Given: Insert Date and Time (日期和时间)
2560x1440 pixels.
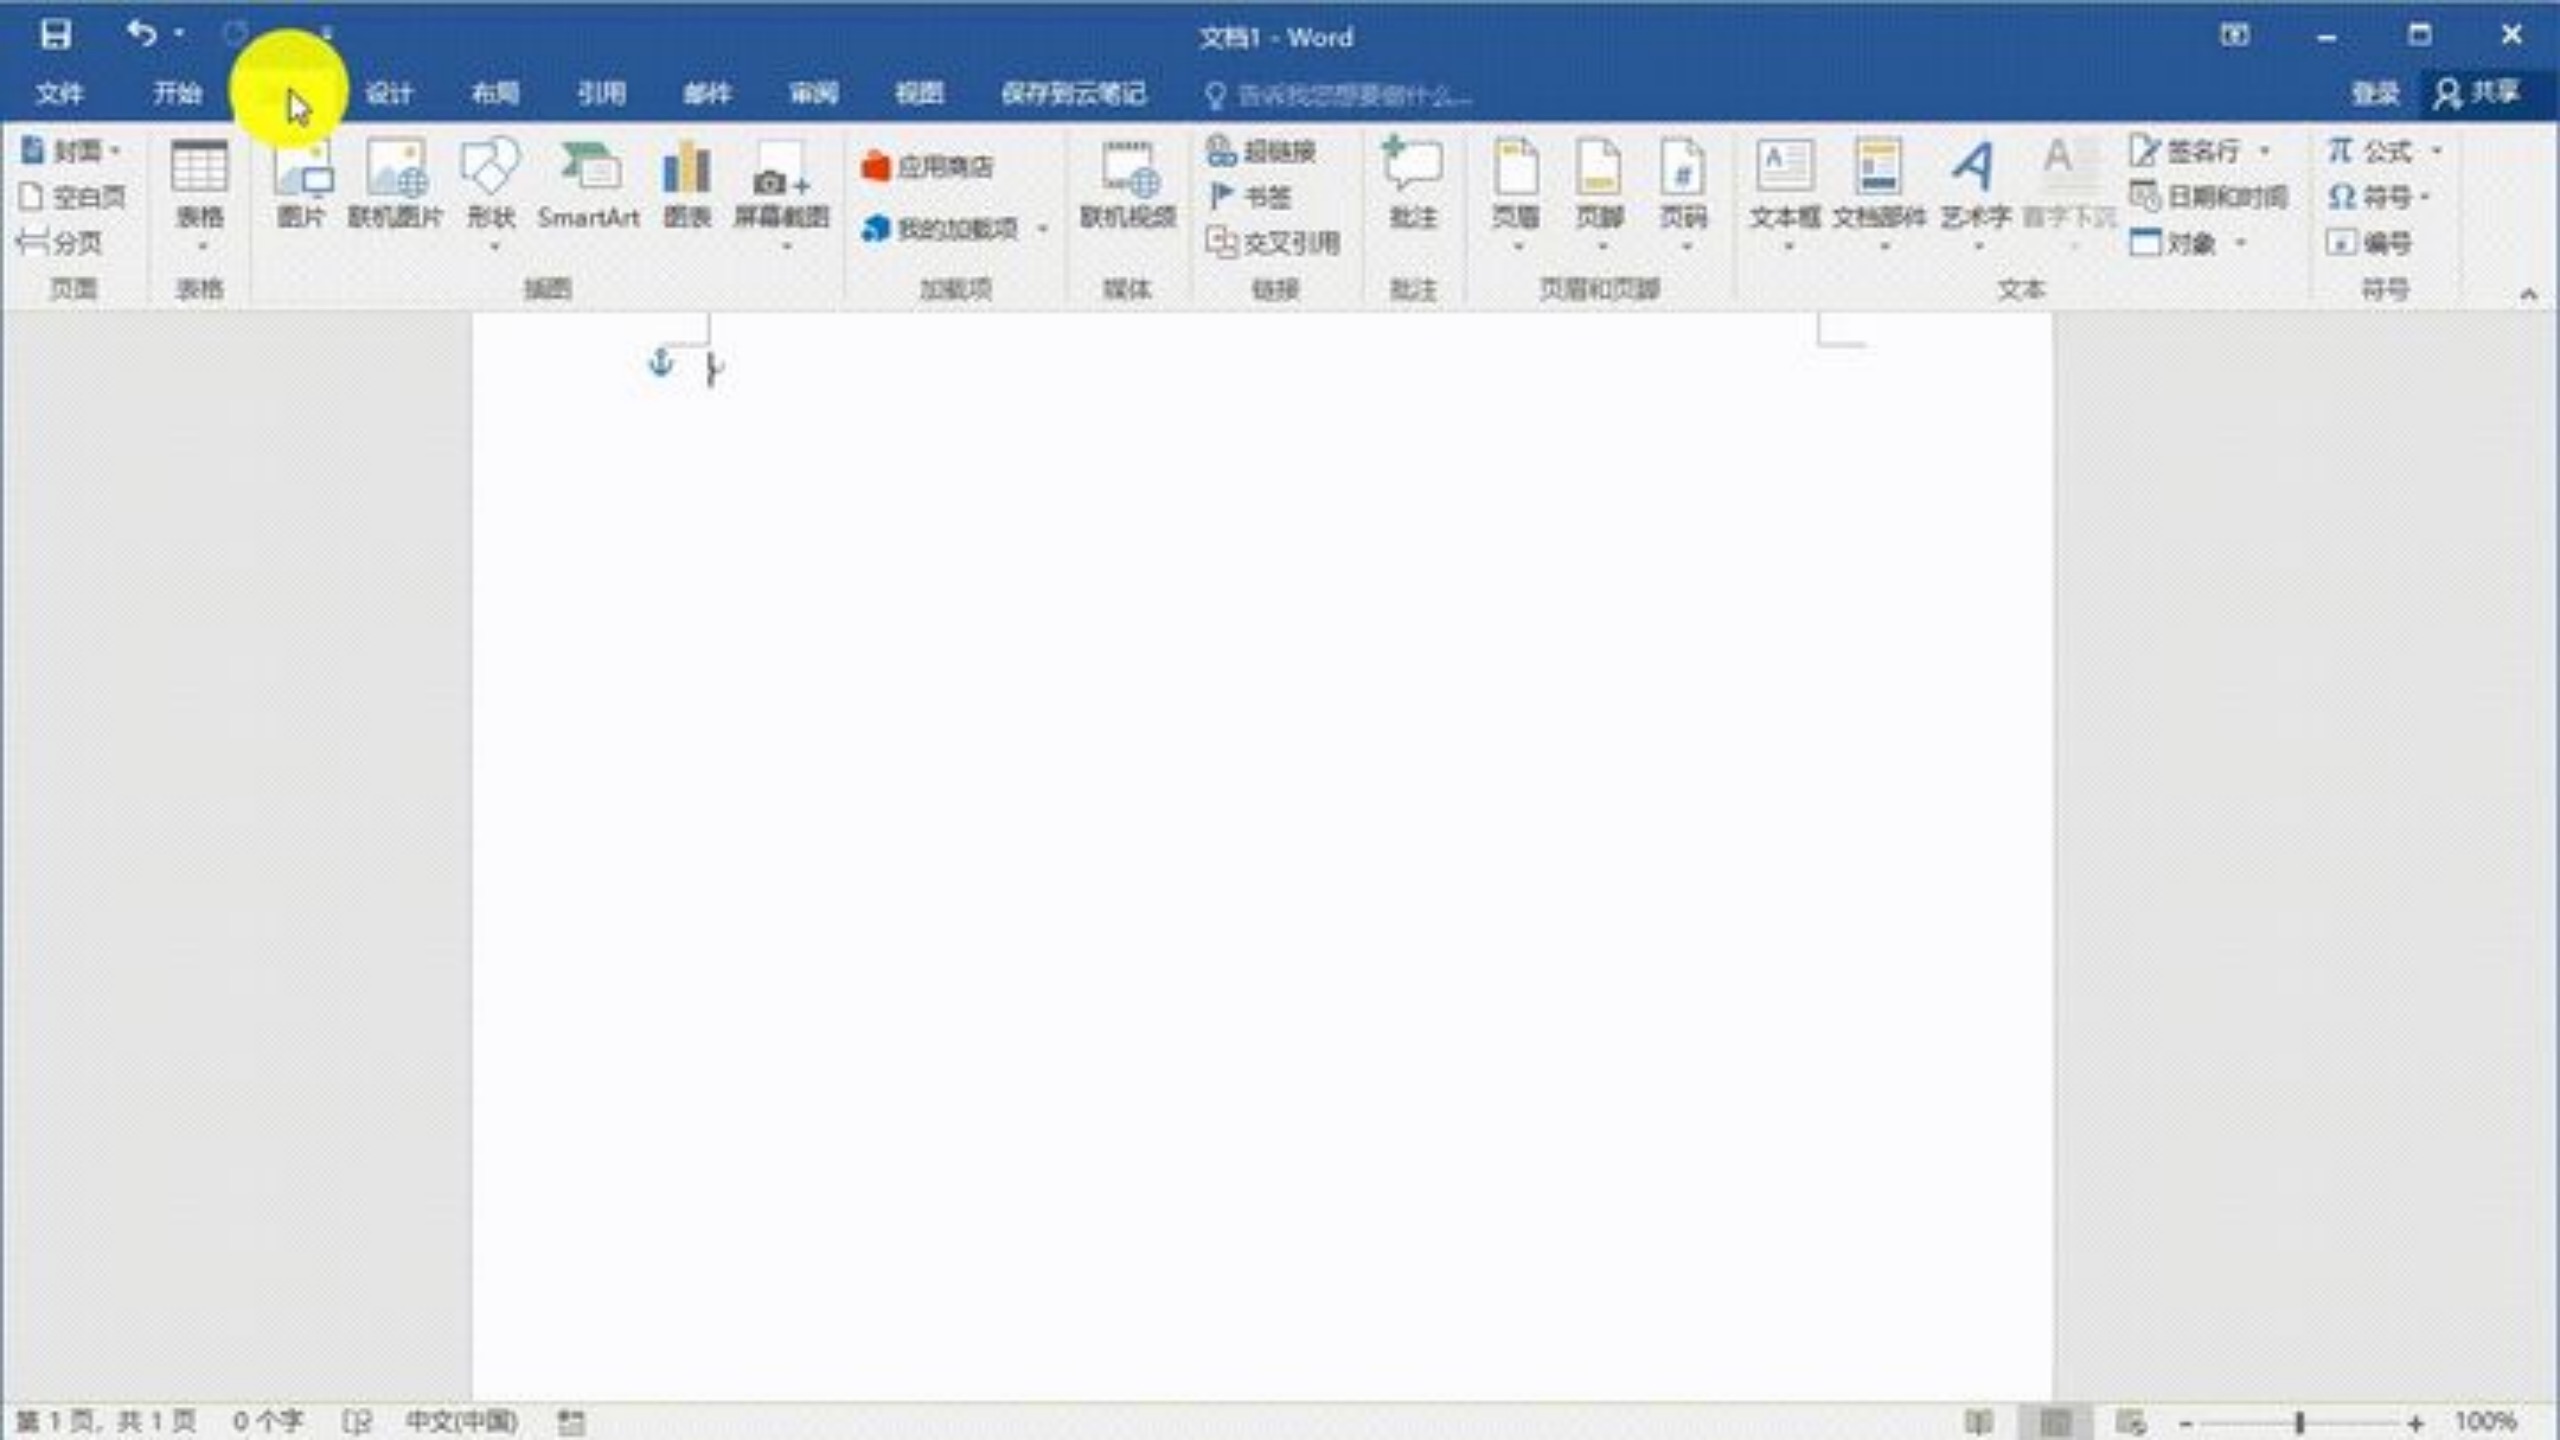Looking at the screenshot, I should tap(2208, 197).
